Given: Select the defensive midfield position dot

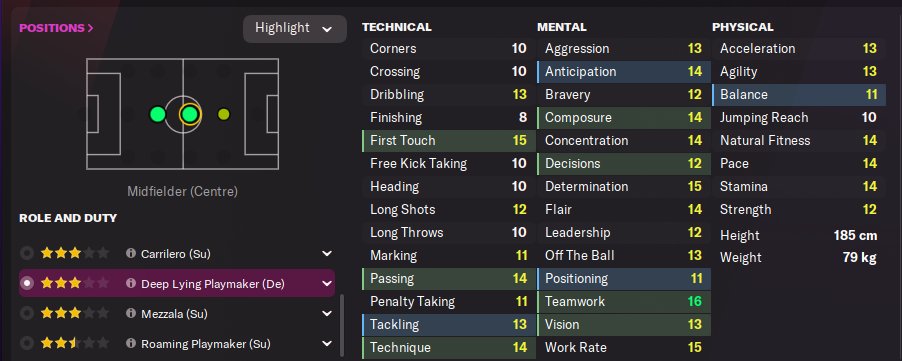Looking at the screenshot, I should coord(157,114).
